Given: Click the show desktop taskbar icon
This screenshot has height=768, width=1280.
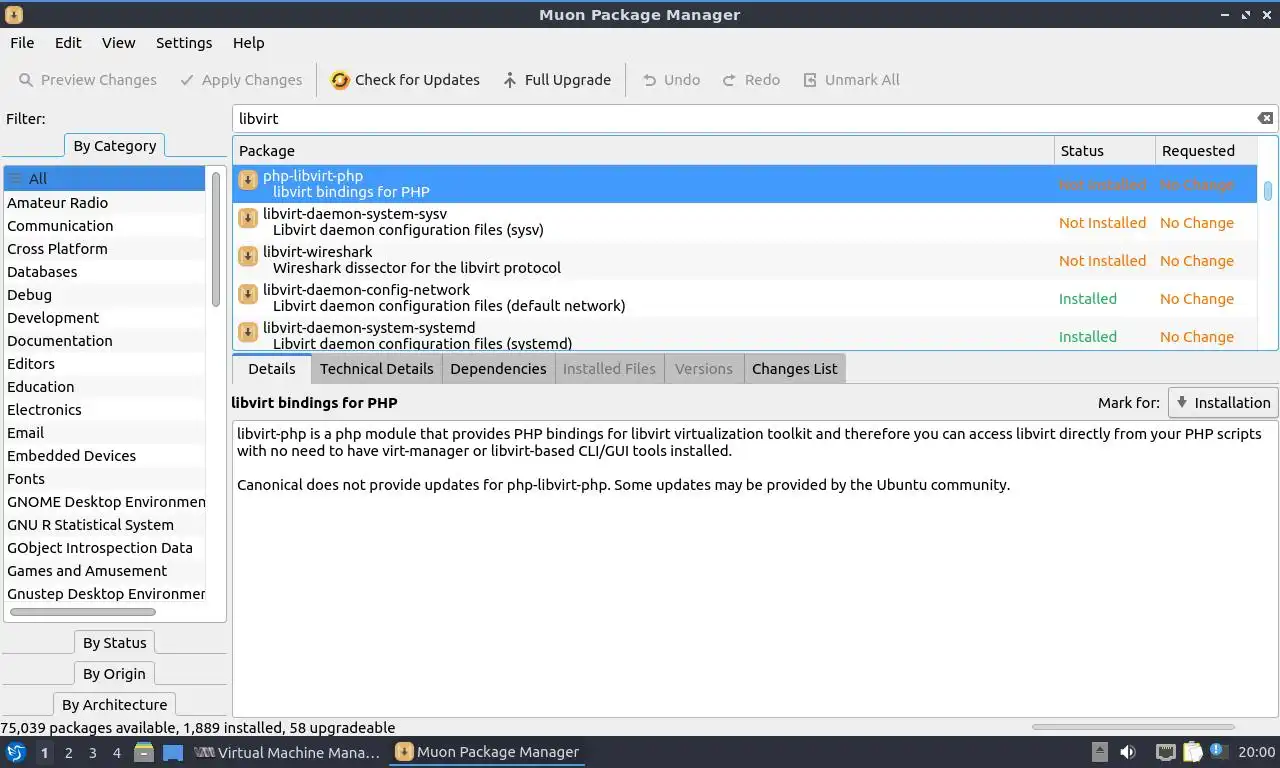Looking at the screenshot, I should point(173,752).
